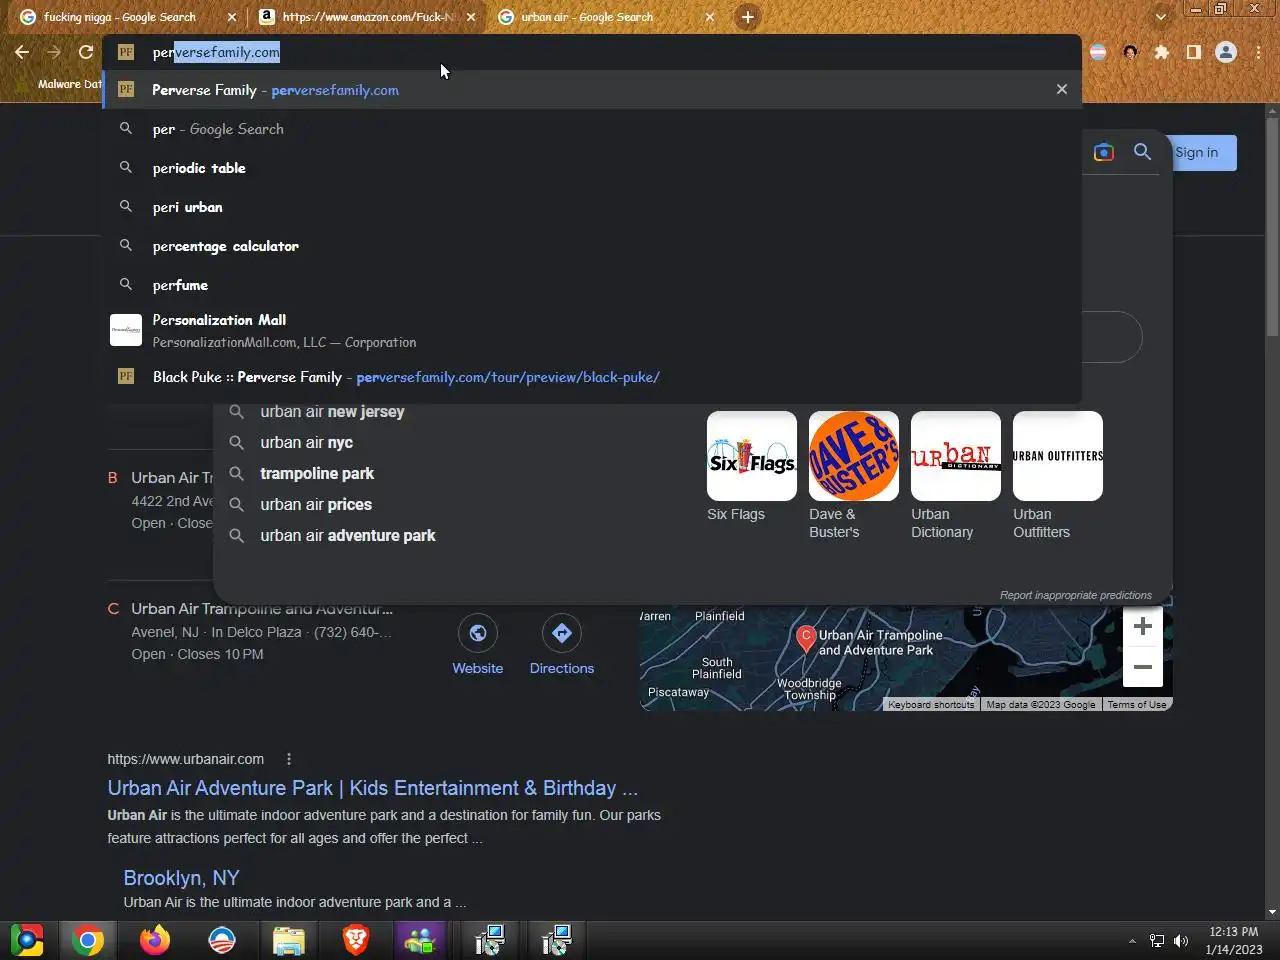
Task: Close the Amazon tab
Action: (471, 17)
